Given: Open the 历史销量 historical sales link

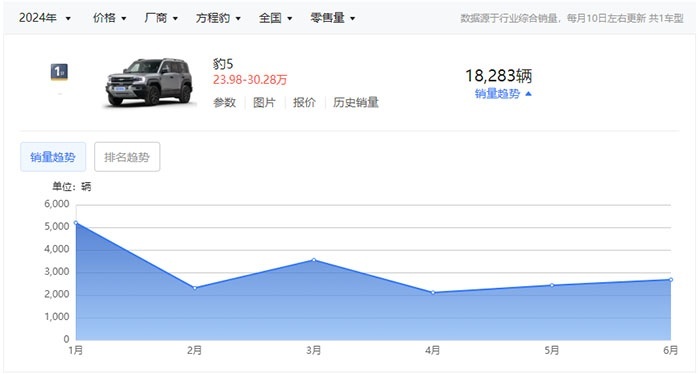Looking at the screenshot, I should (x=355, y=102).
